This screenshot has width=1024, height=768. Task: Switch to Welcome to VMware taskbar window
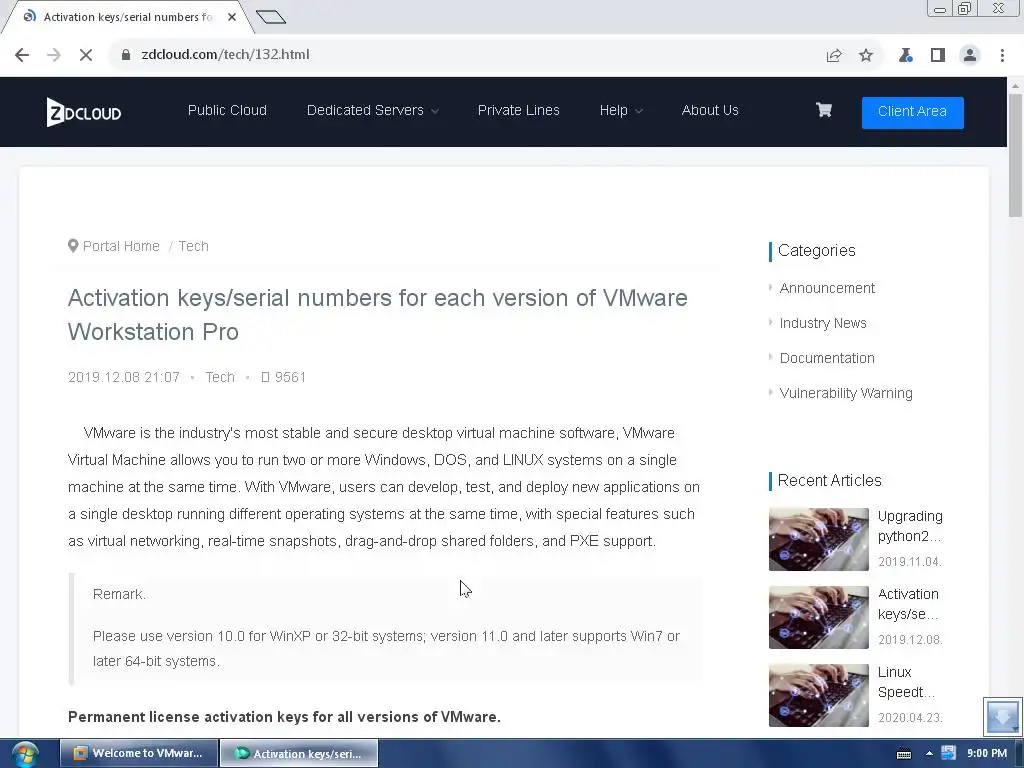pos(139,754)
